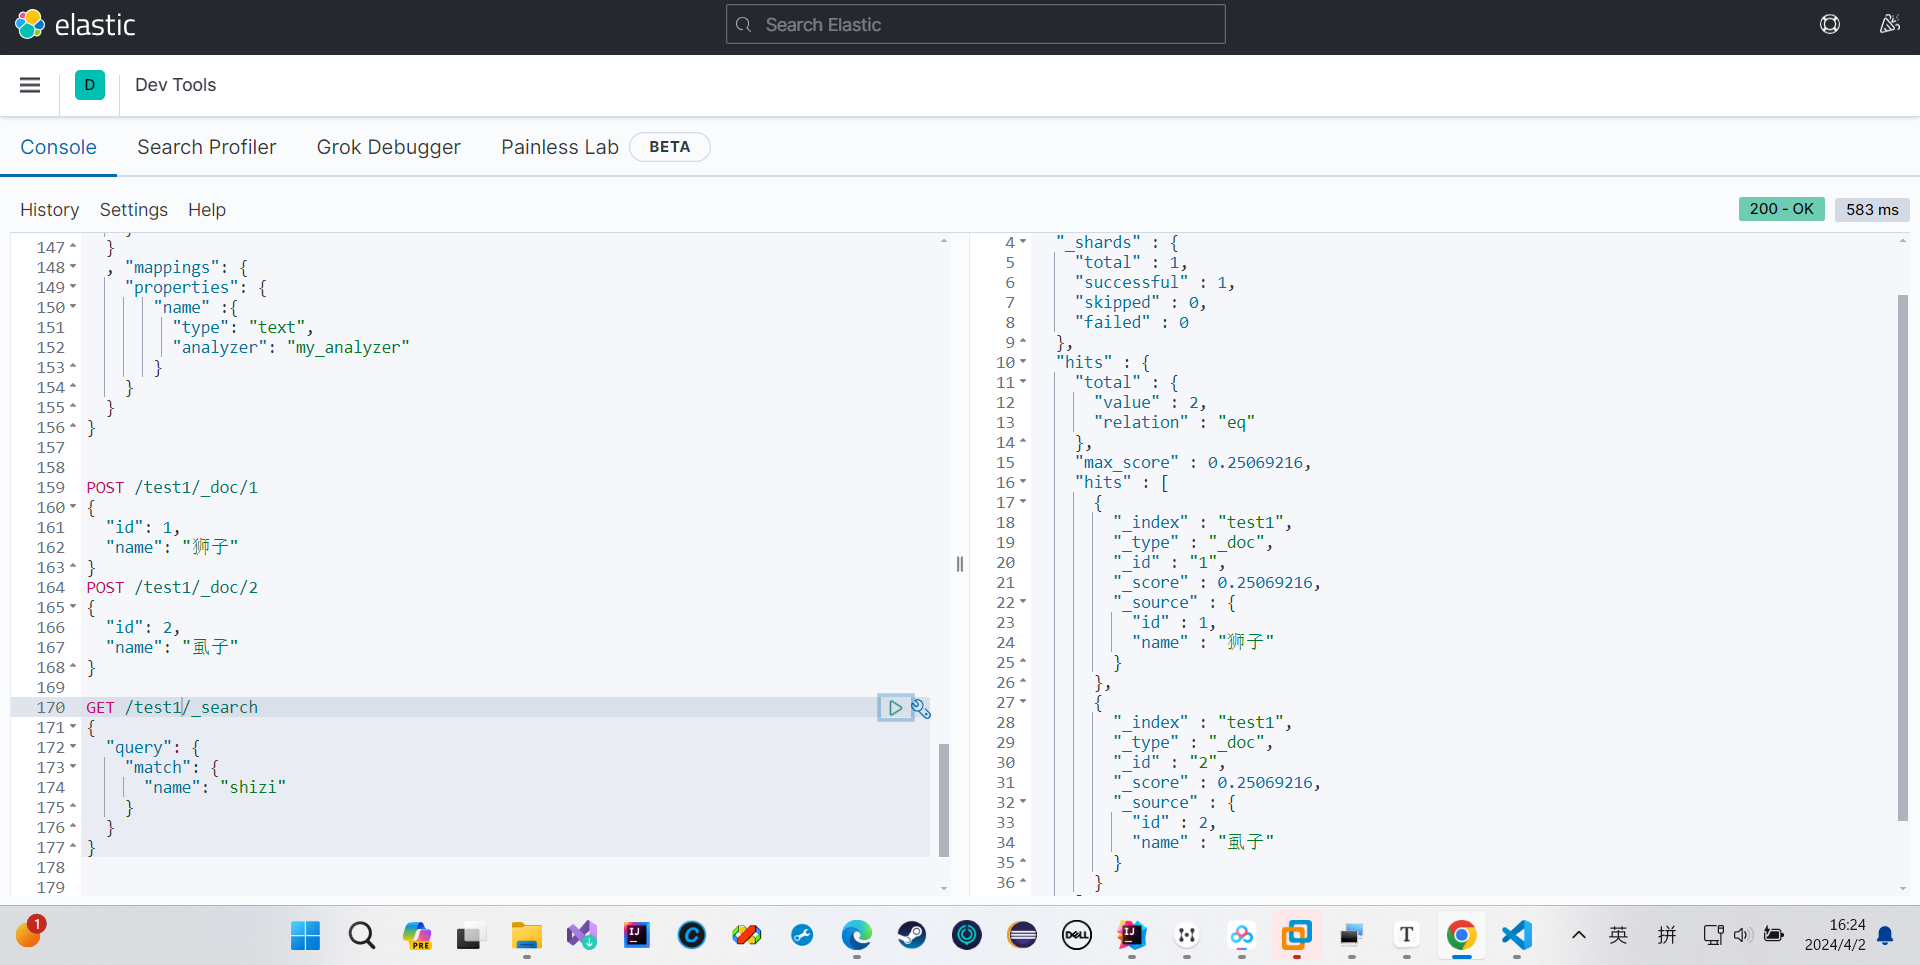Viewport: 1920px width, 965px height.
Task: Click the search magnifier icon in Elastic search bar
Action: 744,25
